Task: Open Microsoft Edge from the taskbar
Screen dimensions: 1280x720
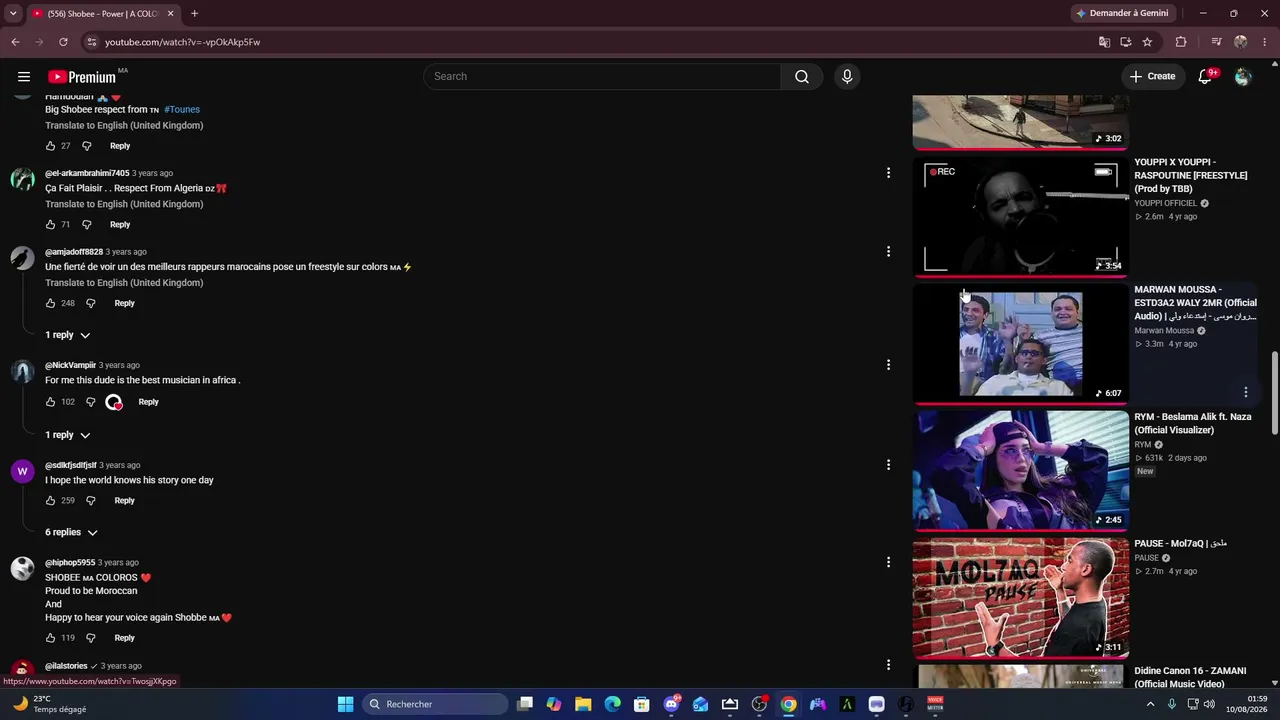Action: point(612,704)
